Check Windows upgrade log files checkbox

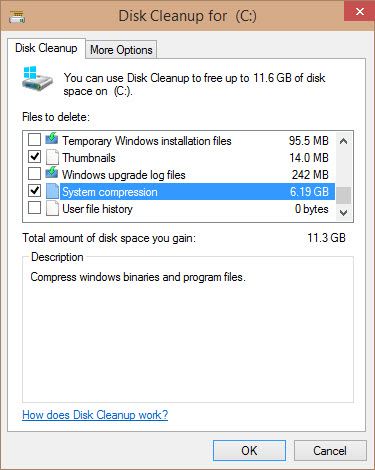(x=35, y=174)
